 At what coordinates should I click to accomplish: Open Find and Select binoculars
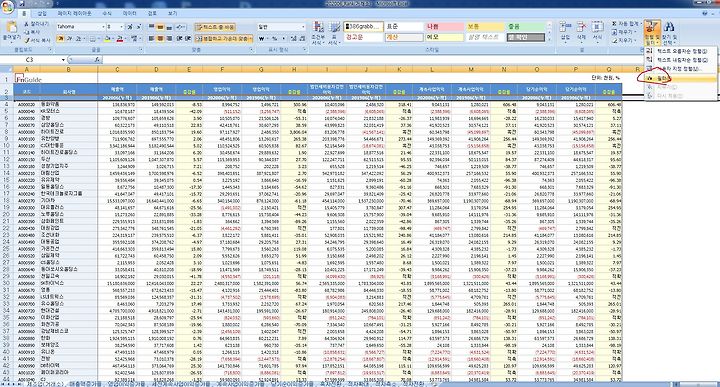click(x=669, y=32)
